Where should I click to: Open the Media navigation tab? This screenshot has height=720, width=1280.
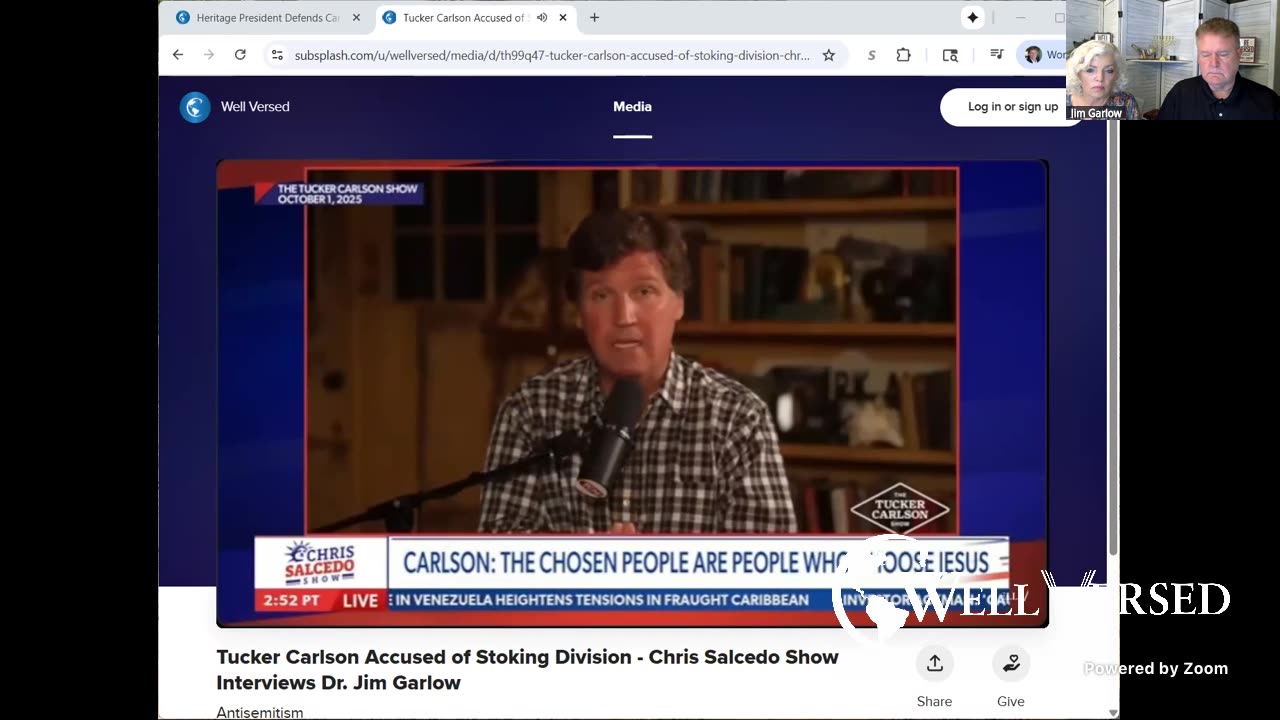[x=632, y=107]
